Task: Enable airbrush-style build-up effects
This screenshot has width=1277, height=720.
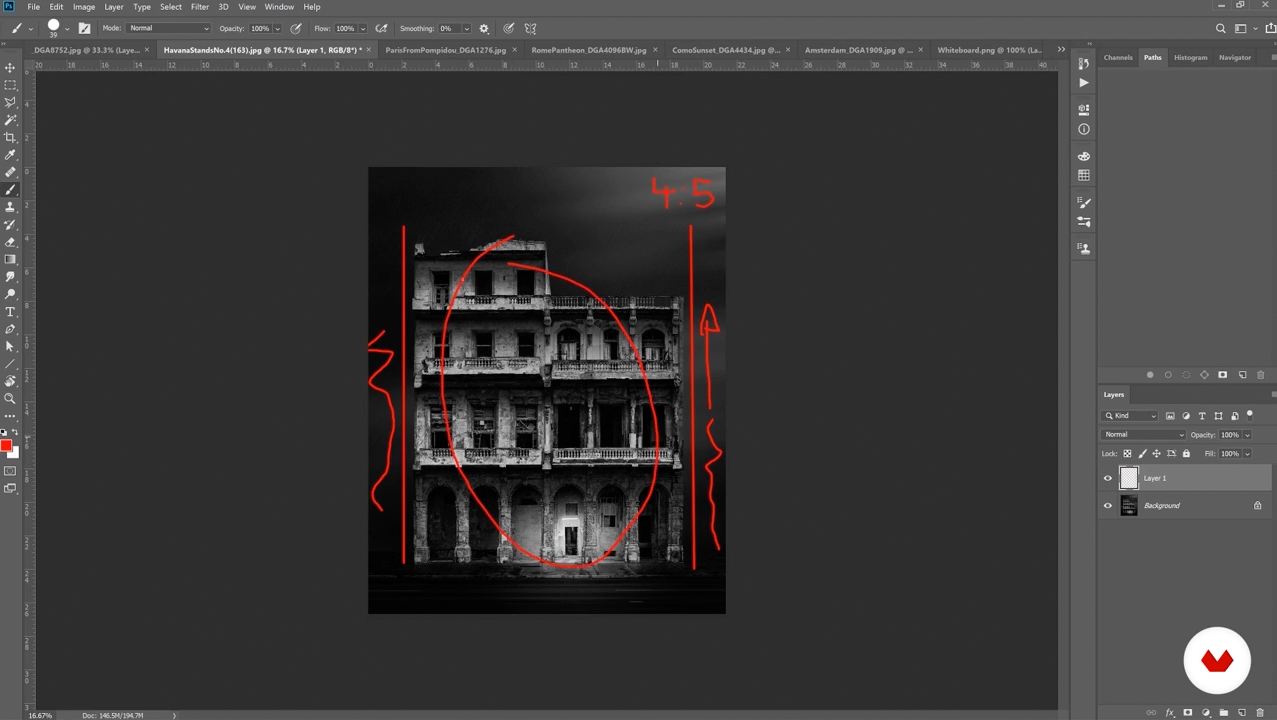Action: (x=381, y=28)
